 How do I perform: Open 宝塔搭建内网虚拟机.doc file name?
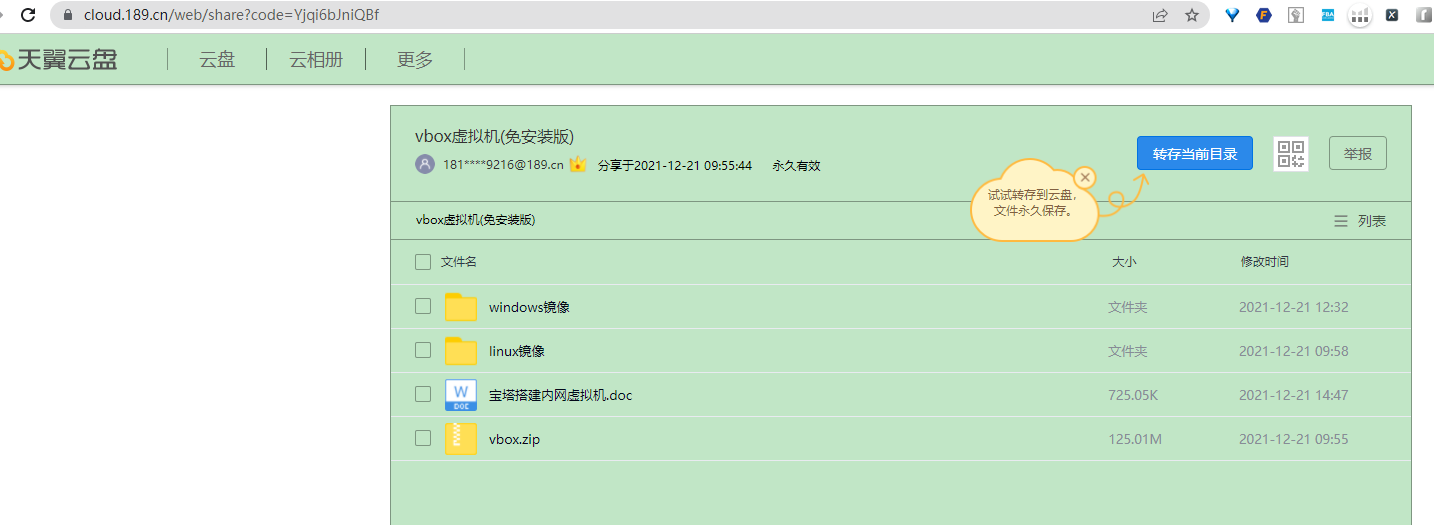pyautogui.click(x=560, y=395)
